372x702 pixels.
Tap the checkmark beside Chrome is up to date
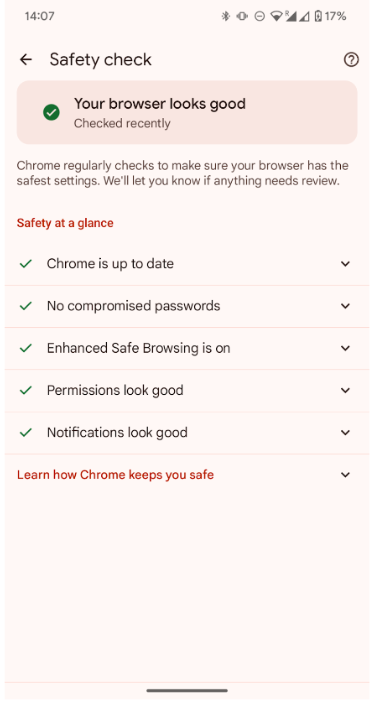point(26,264)
